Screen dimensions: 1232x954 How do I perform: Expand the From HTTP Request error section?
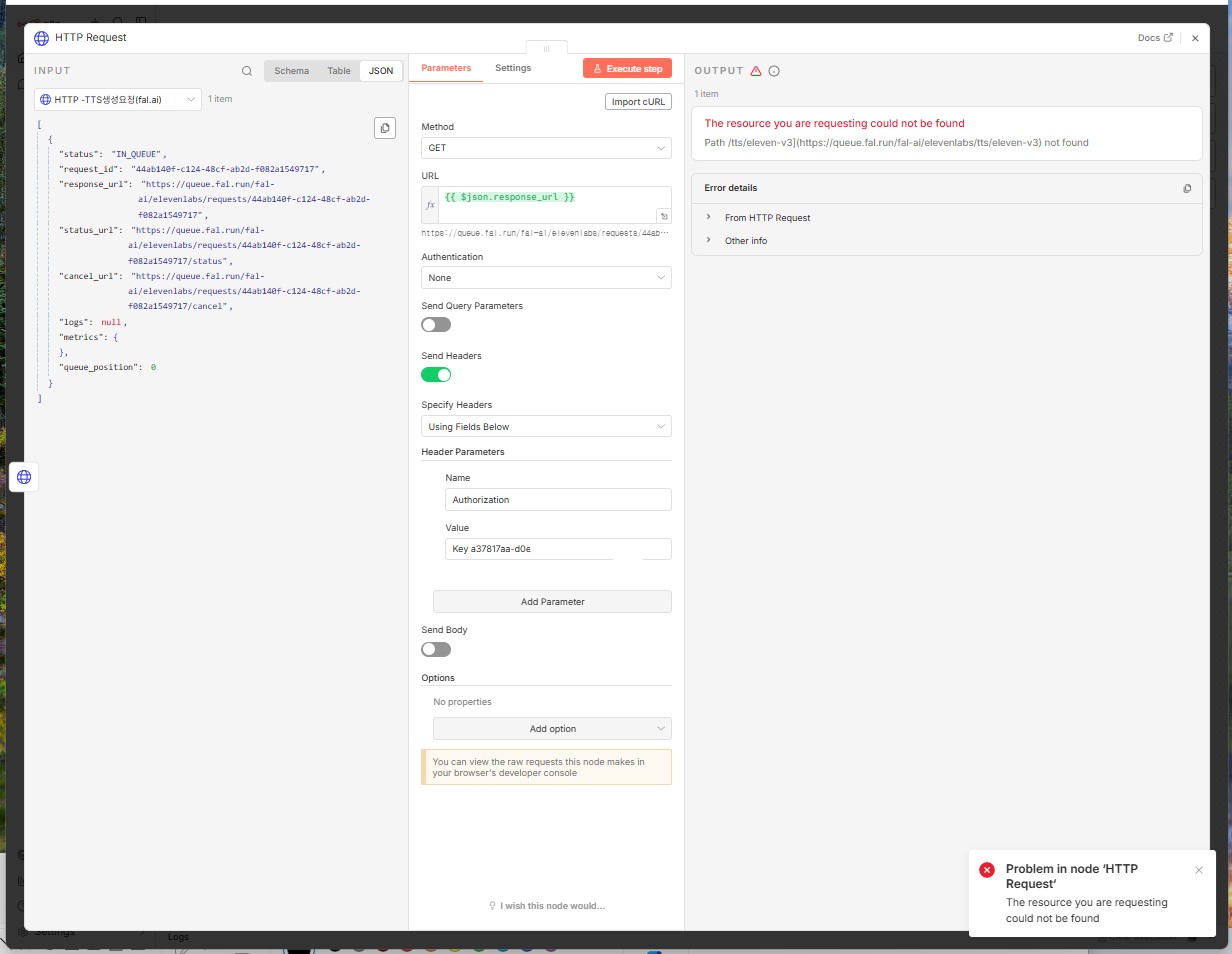767,217
